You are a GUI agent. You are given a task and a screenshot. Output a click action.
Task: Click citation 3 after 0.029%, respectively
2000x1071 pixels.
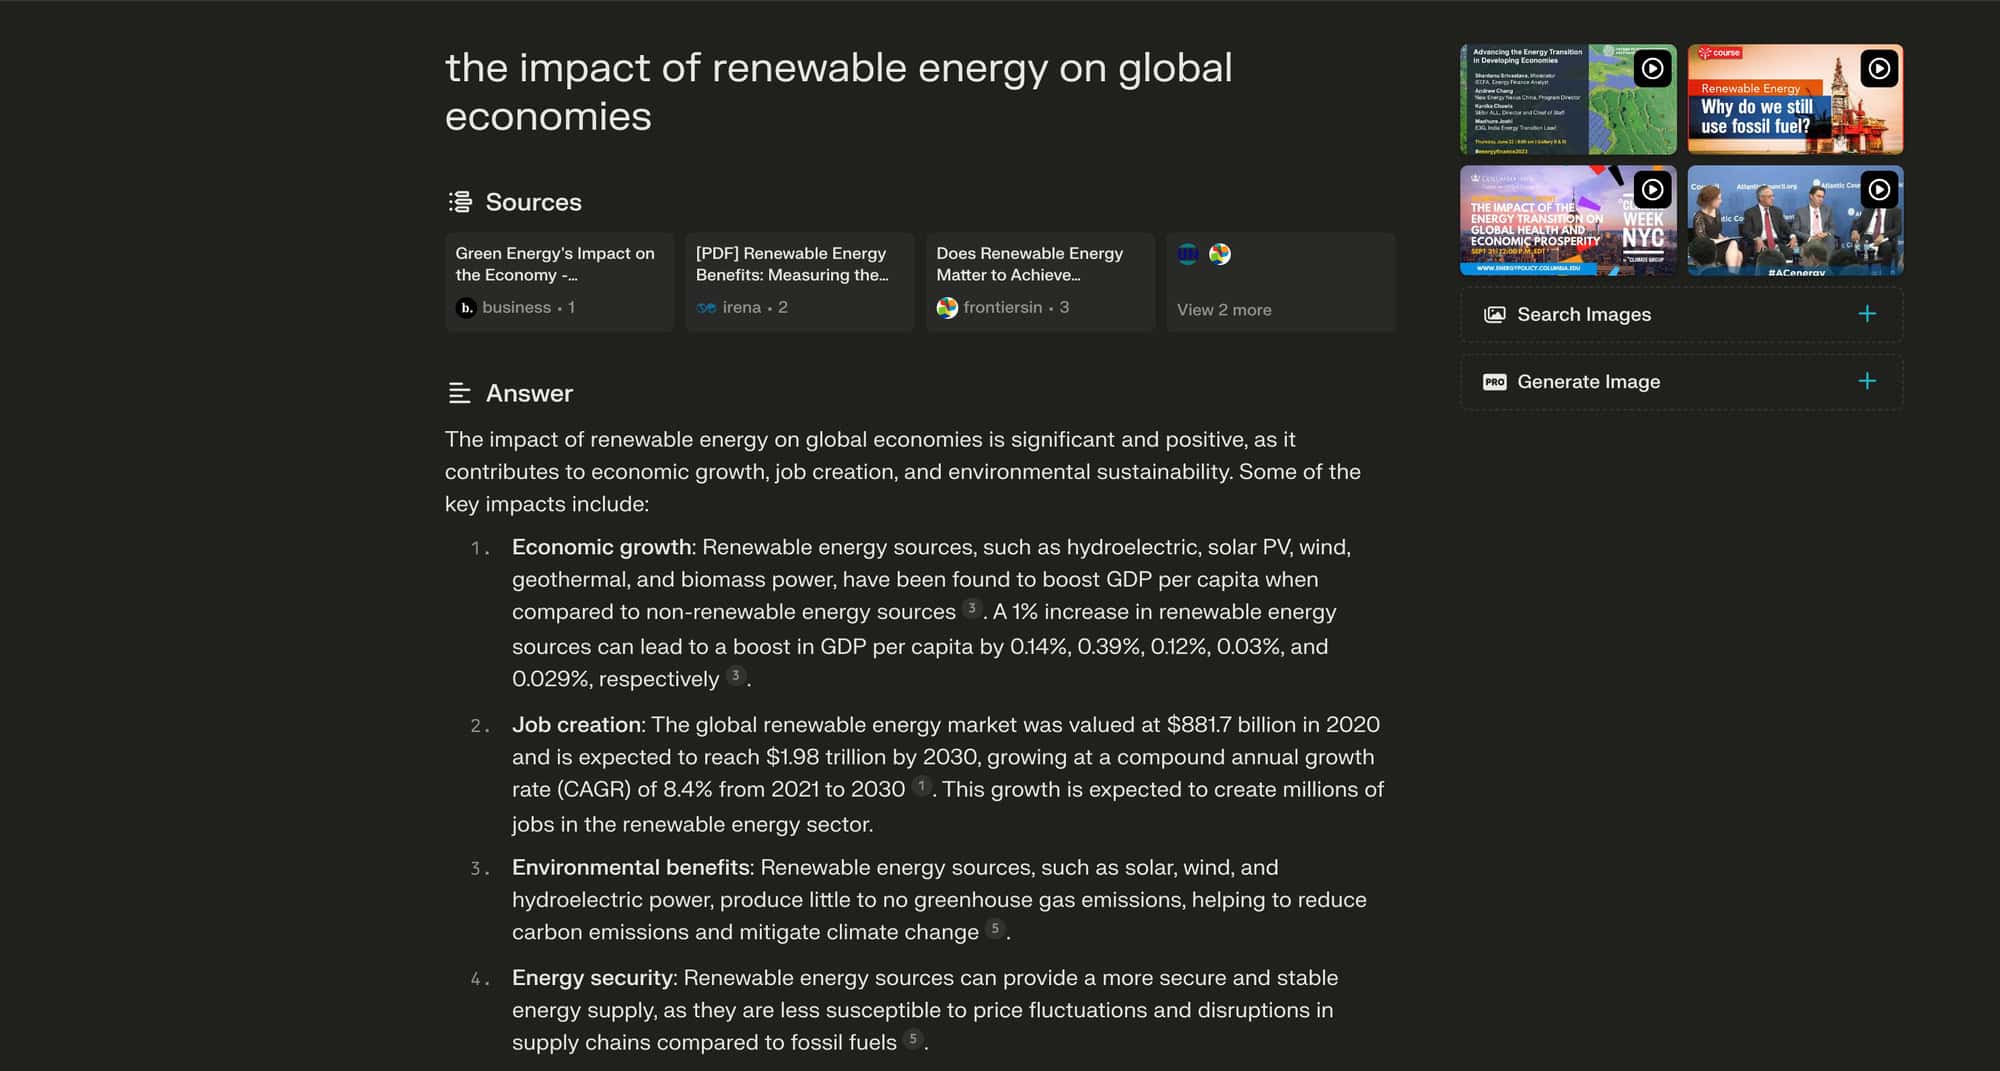[735, 675]
